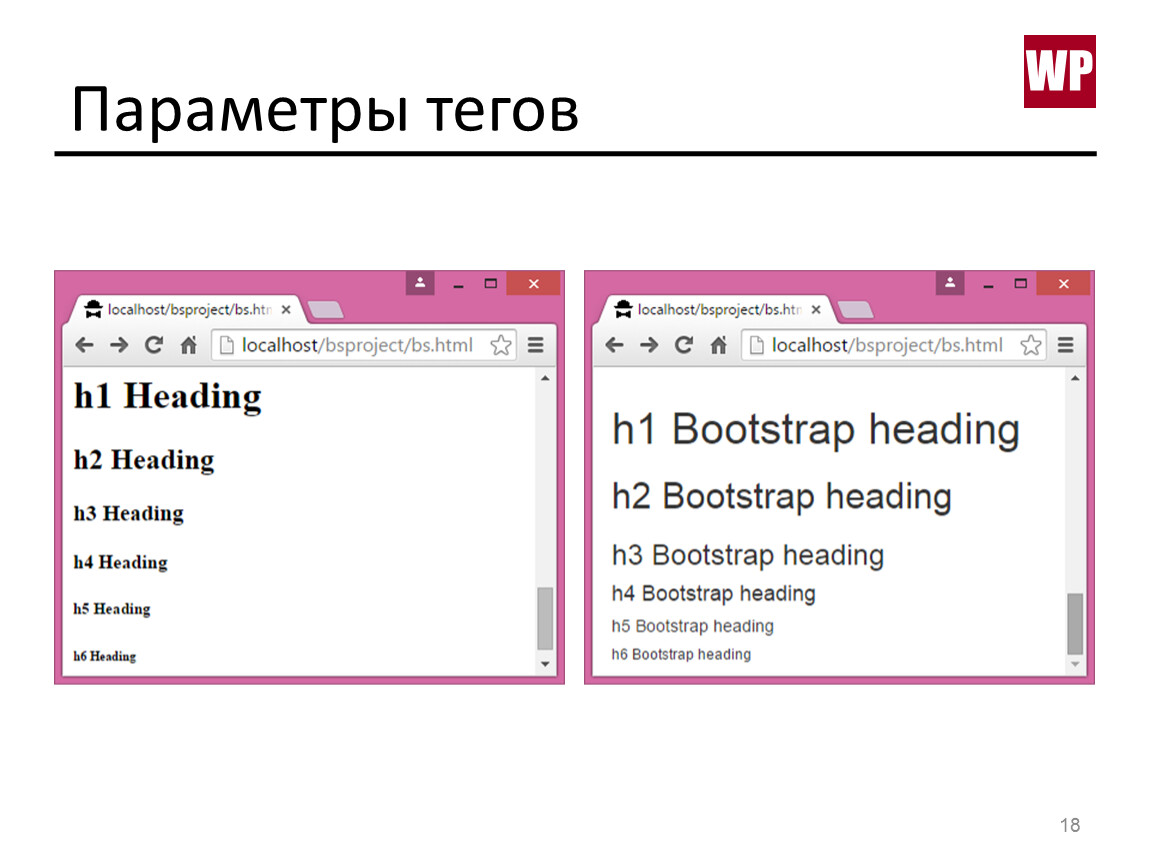
Task: Reload the page in the left browser window
Action: pos(153,346)
